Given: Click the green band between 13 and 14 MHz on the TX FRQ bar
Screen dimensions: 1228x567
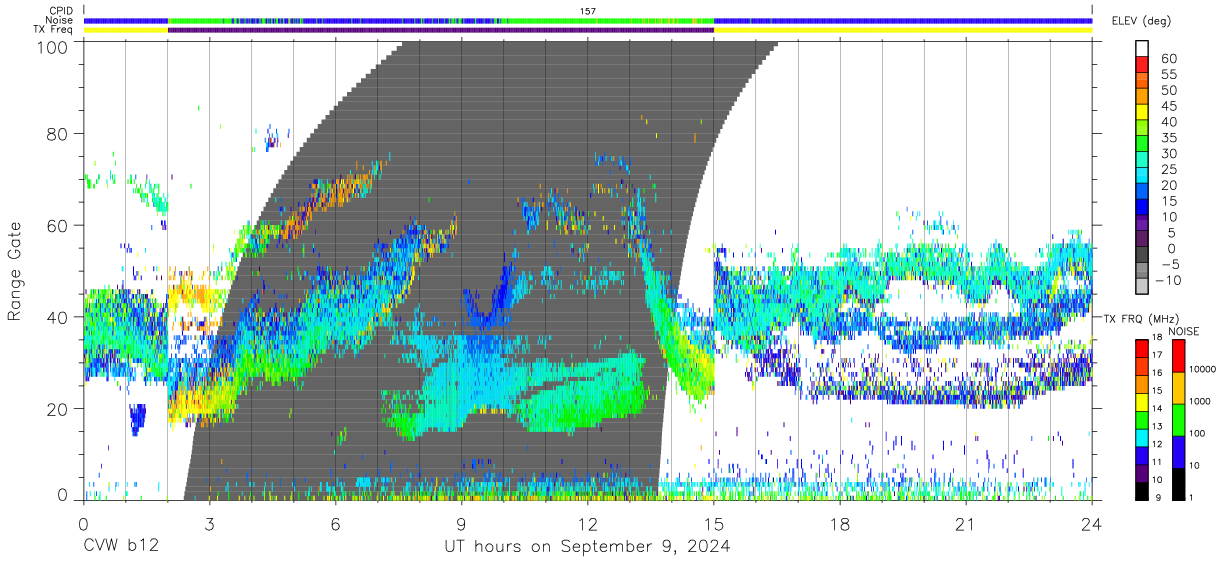Looking at the screenshot, I should coord(1142,418).
